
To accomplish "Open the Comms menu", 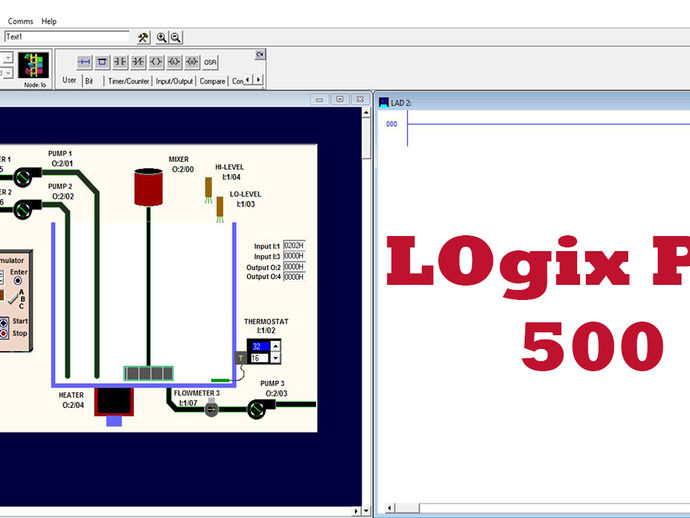I will [20, 21].
